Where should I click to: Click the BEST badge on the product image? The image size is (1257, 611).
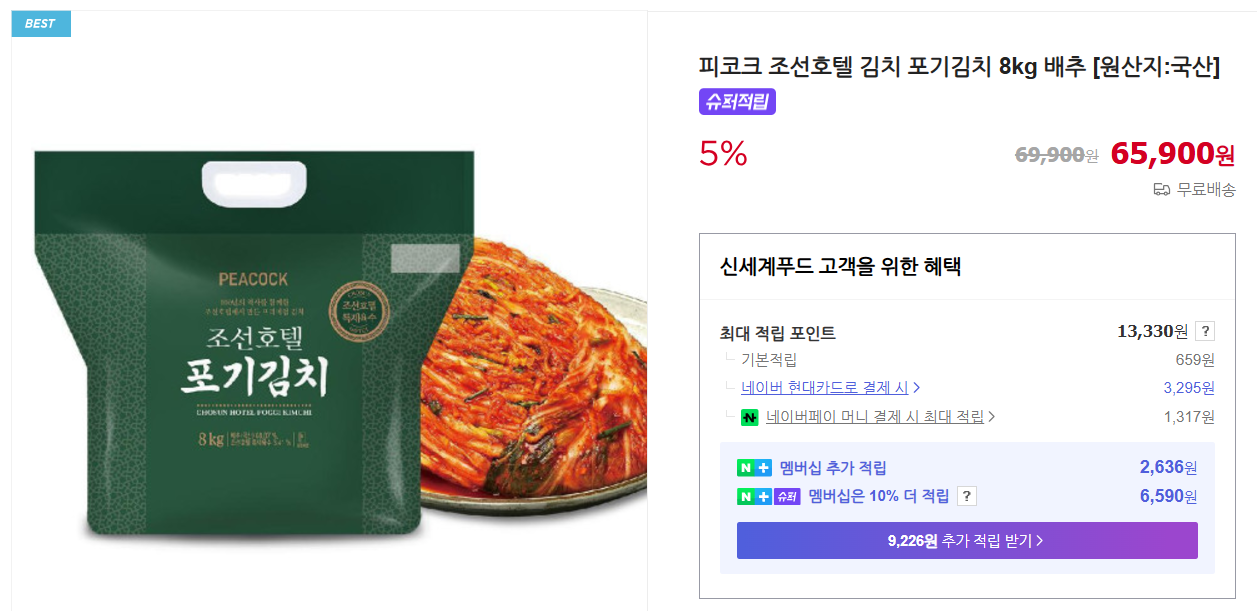coord(40,22)
